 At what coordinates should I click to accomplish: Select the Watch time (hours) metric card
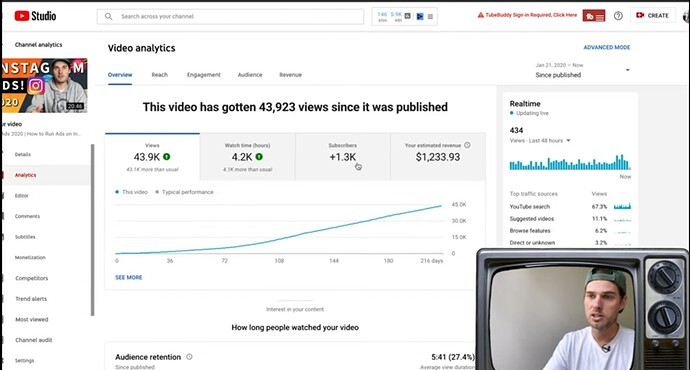(x=247, y=157)
